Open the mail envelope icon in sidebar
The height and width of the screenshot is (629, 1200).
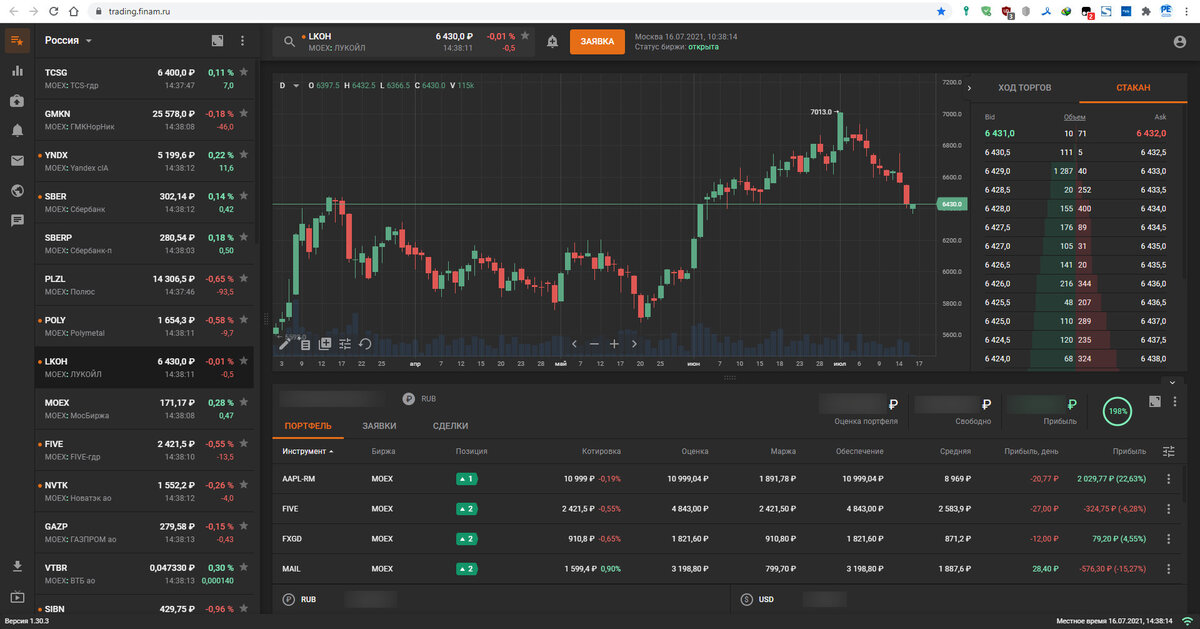[x=17, y=161]
